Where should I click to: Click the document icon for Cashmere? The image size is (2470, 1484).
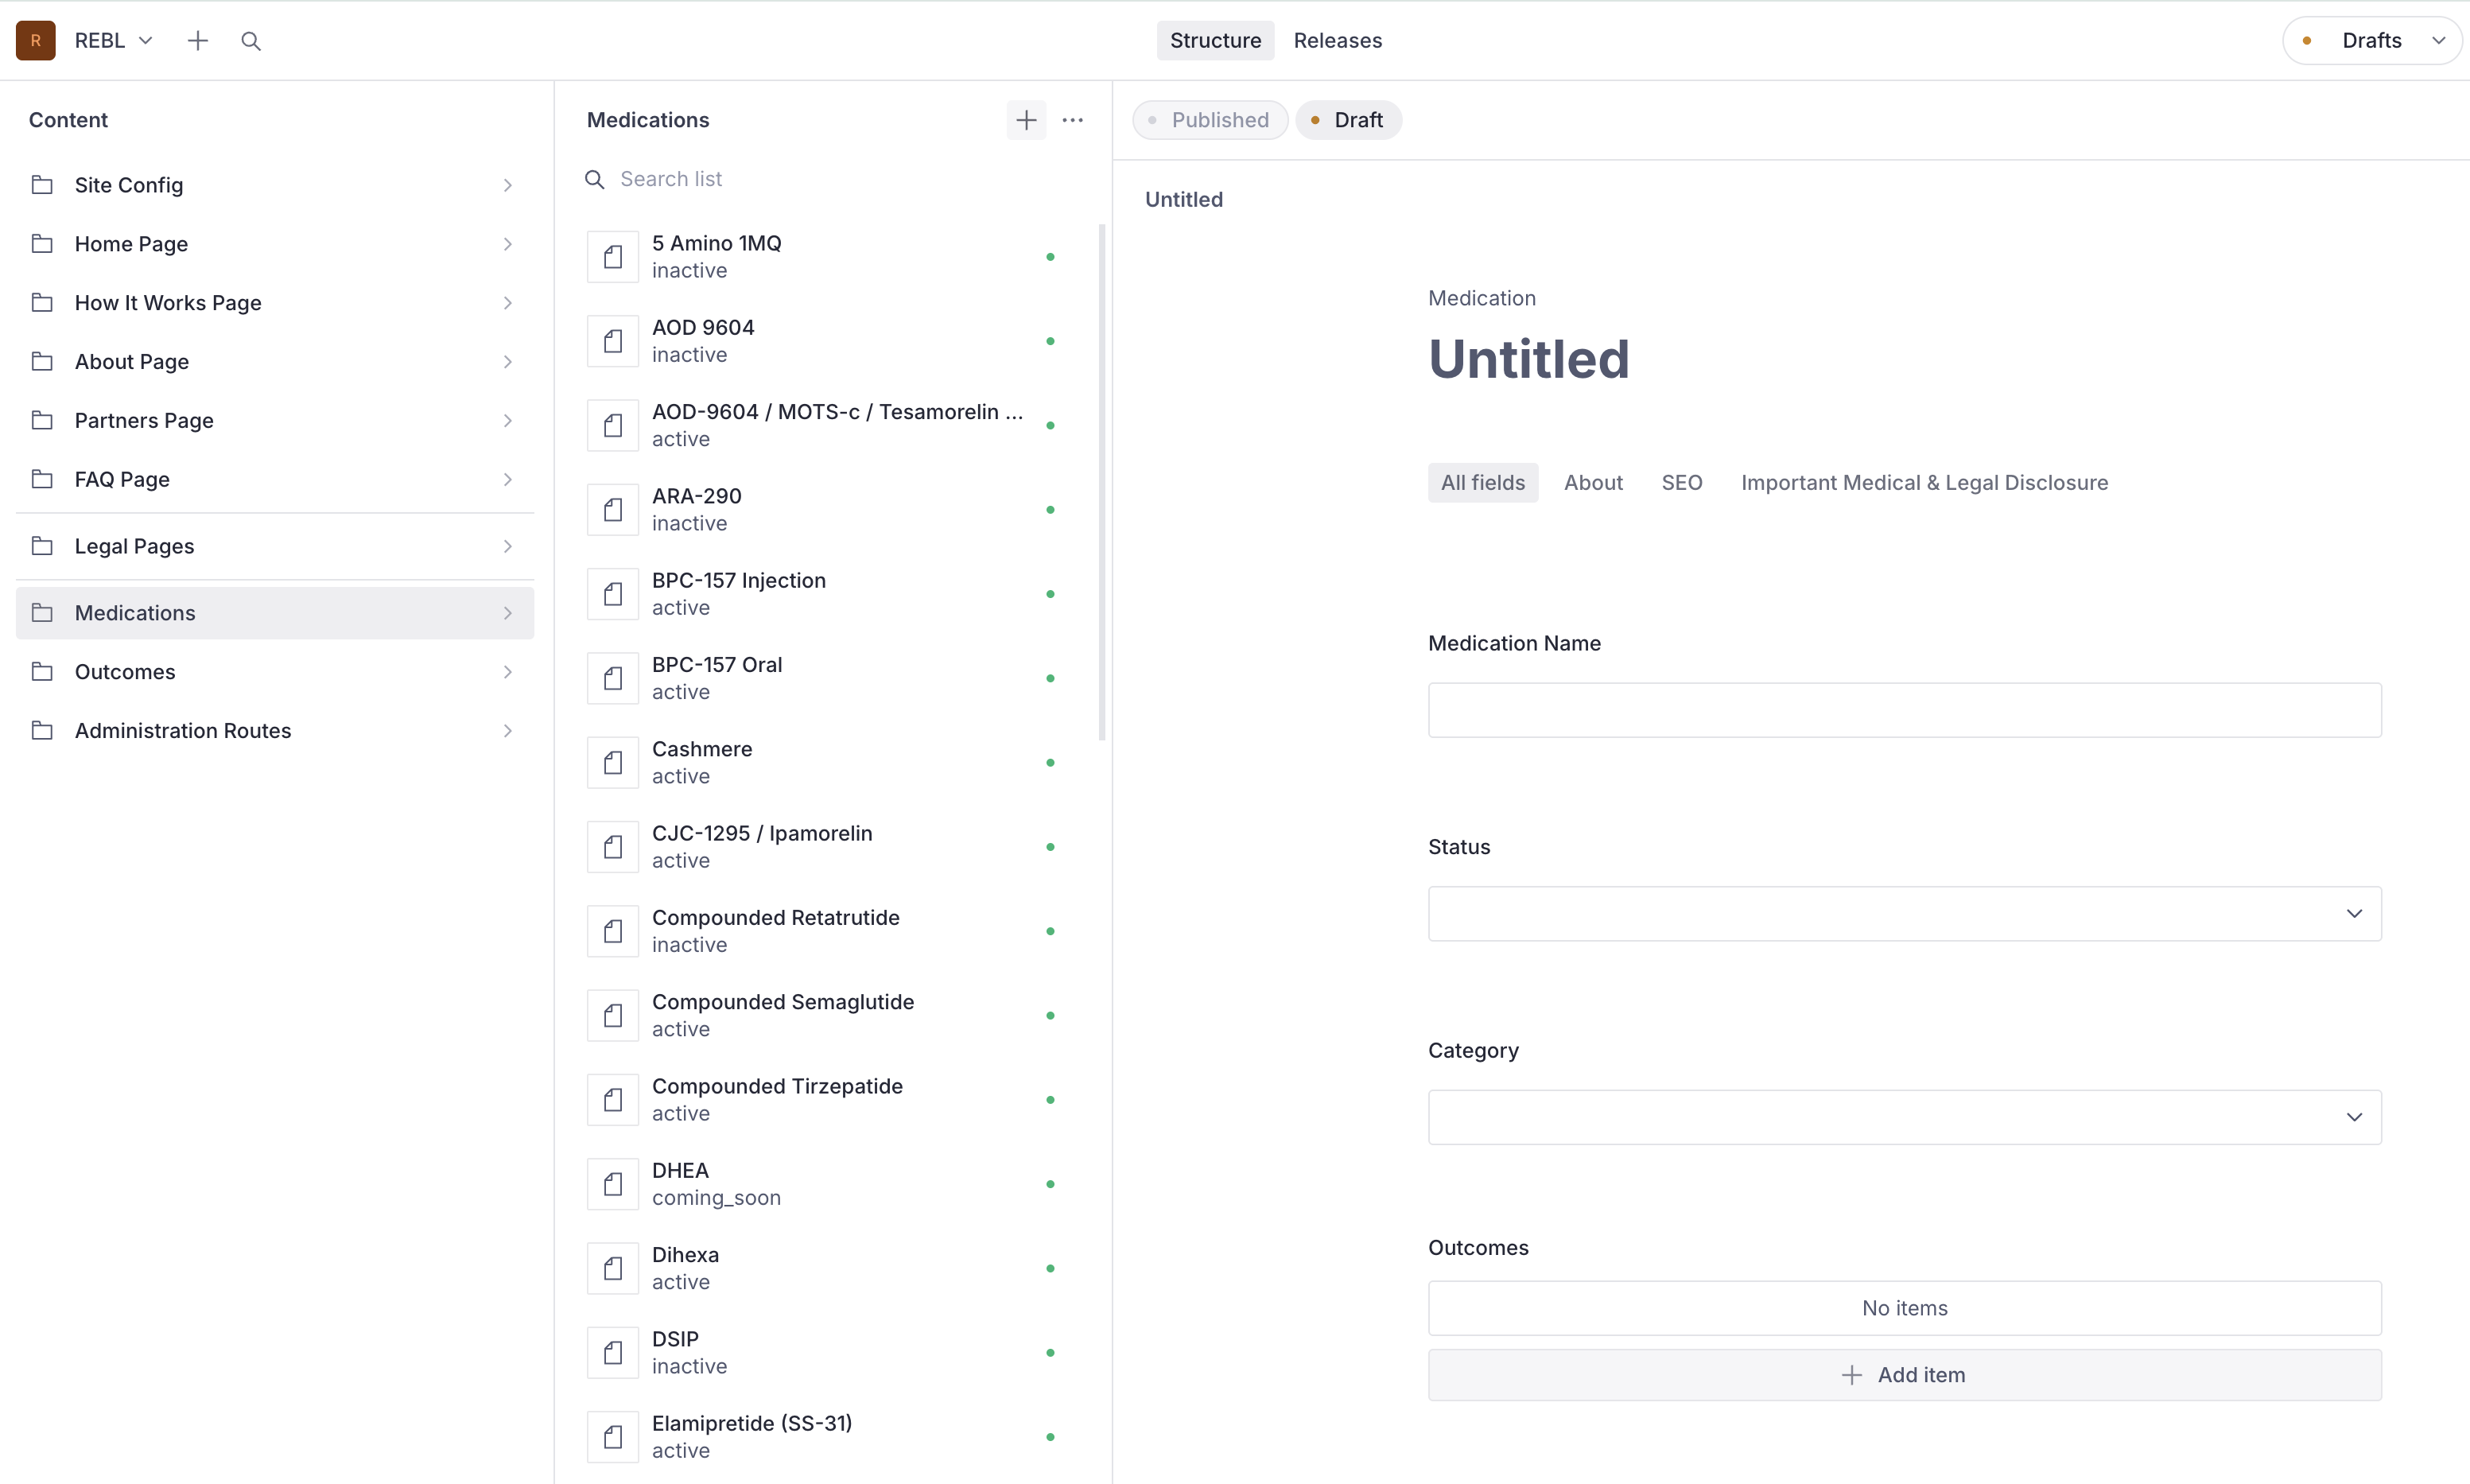(x=613, y=763)
